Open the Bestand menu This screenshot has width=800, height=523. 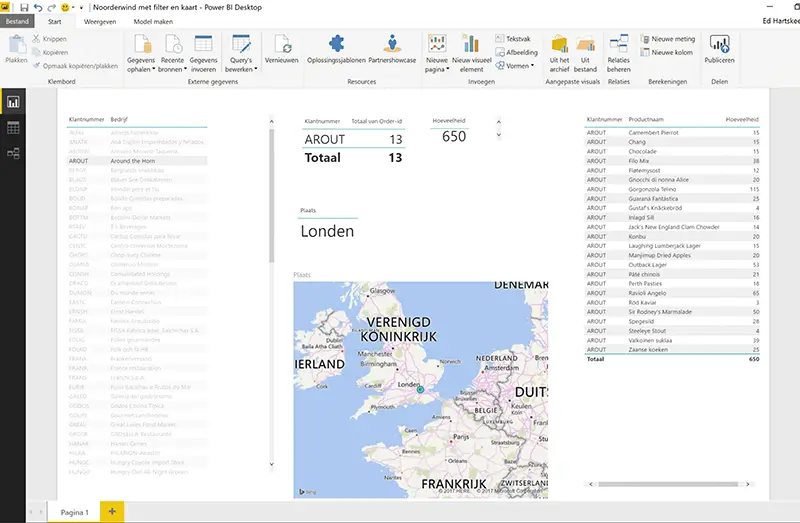(18, 20)
